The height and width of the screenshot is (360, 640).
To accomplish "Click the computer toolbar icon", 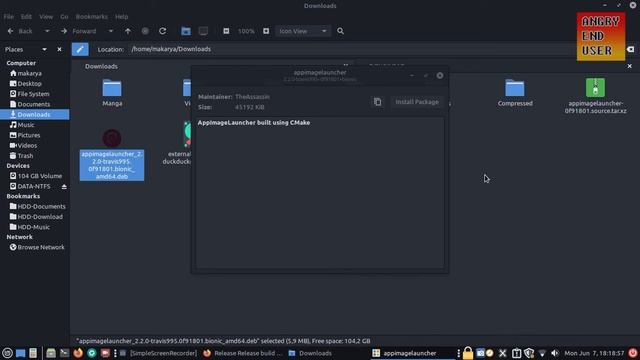I will [x=203, y=31].
